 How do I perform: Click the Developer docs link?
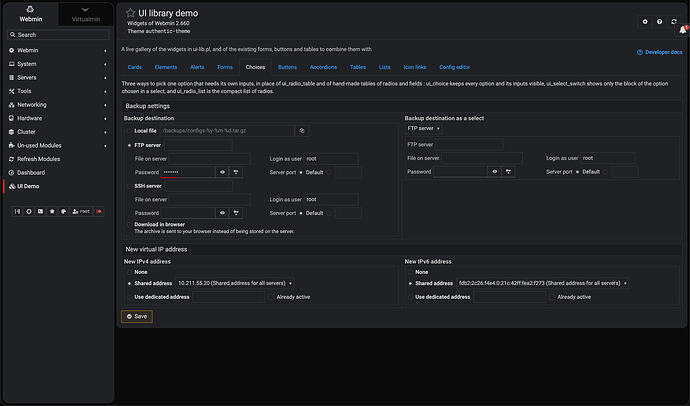[x=660, y=52]
